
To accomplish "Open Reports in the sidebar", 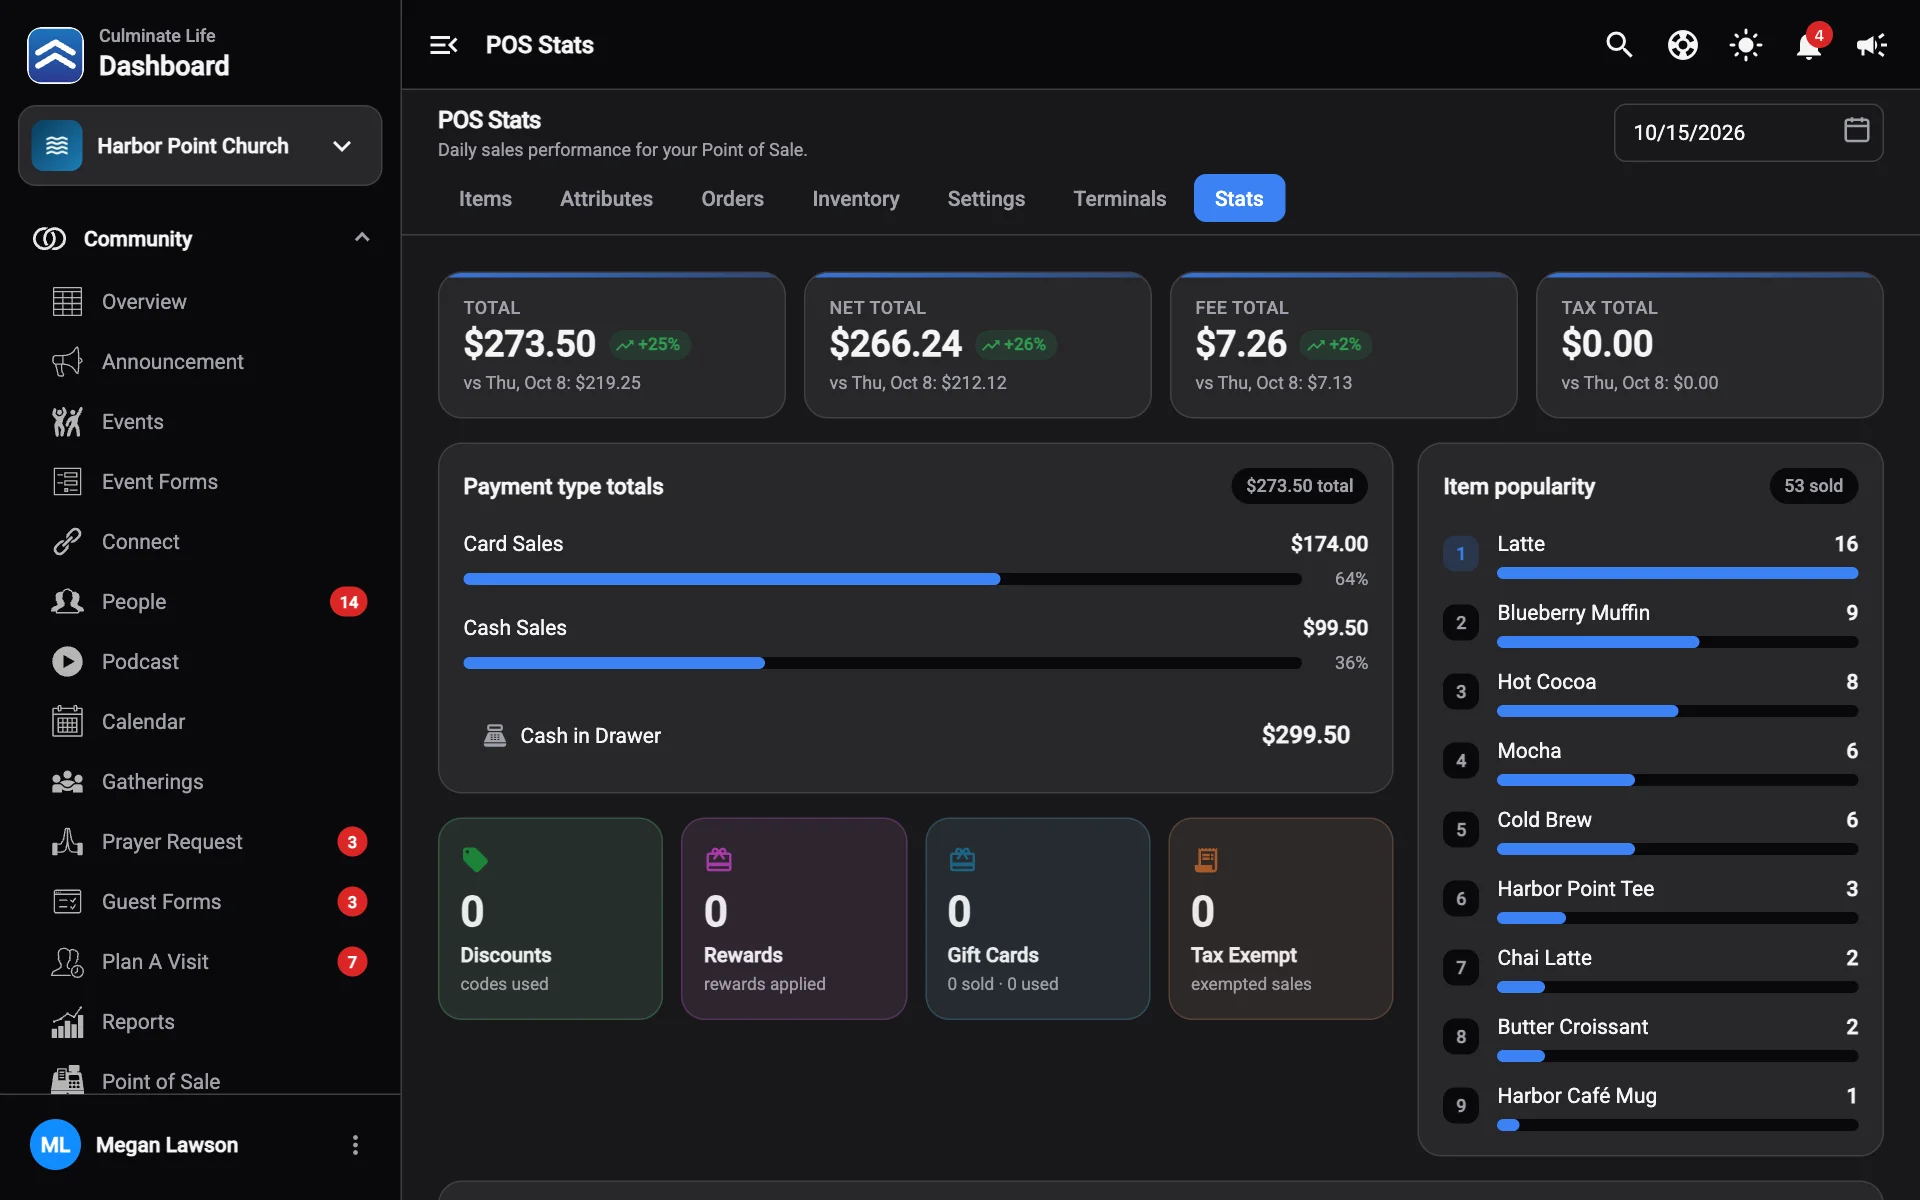I will [200, 1022].
